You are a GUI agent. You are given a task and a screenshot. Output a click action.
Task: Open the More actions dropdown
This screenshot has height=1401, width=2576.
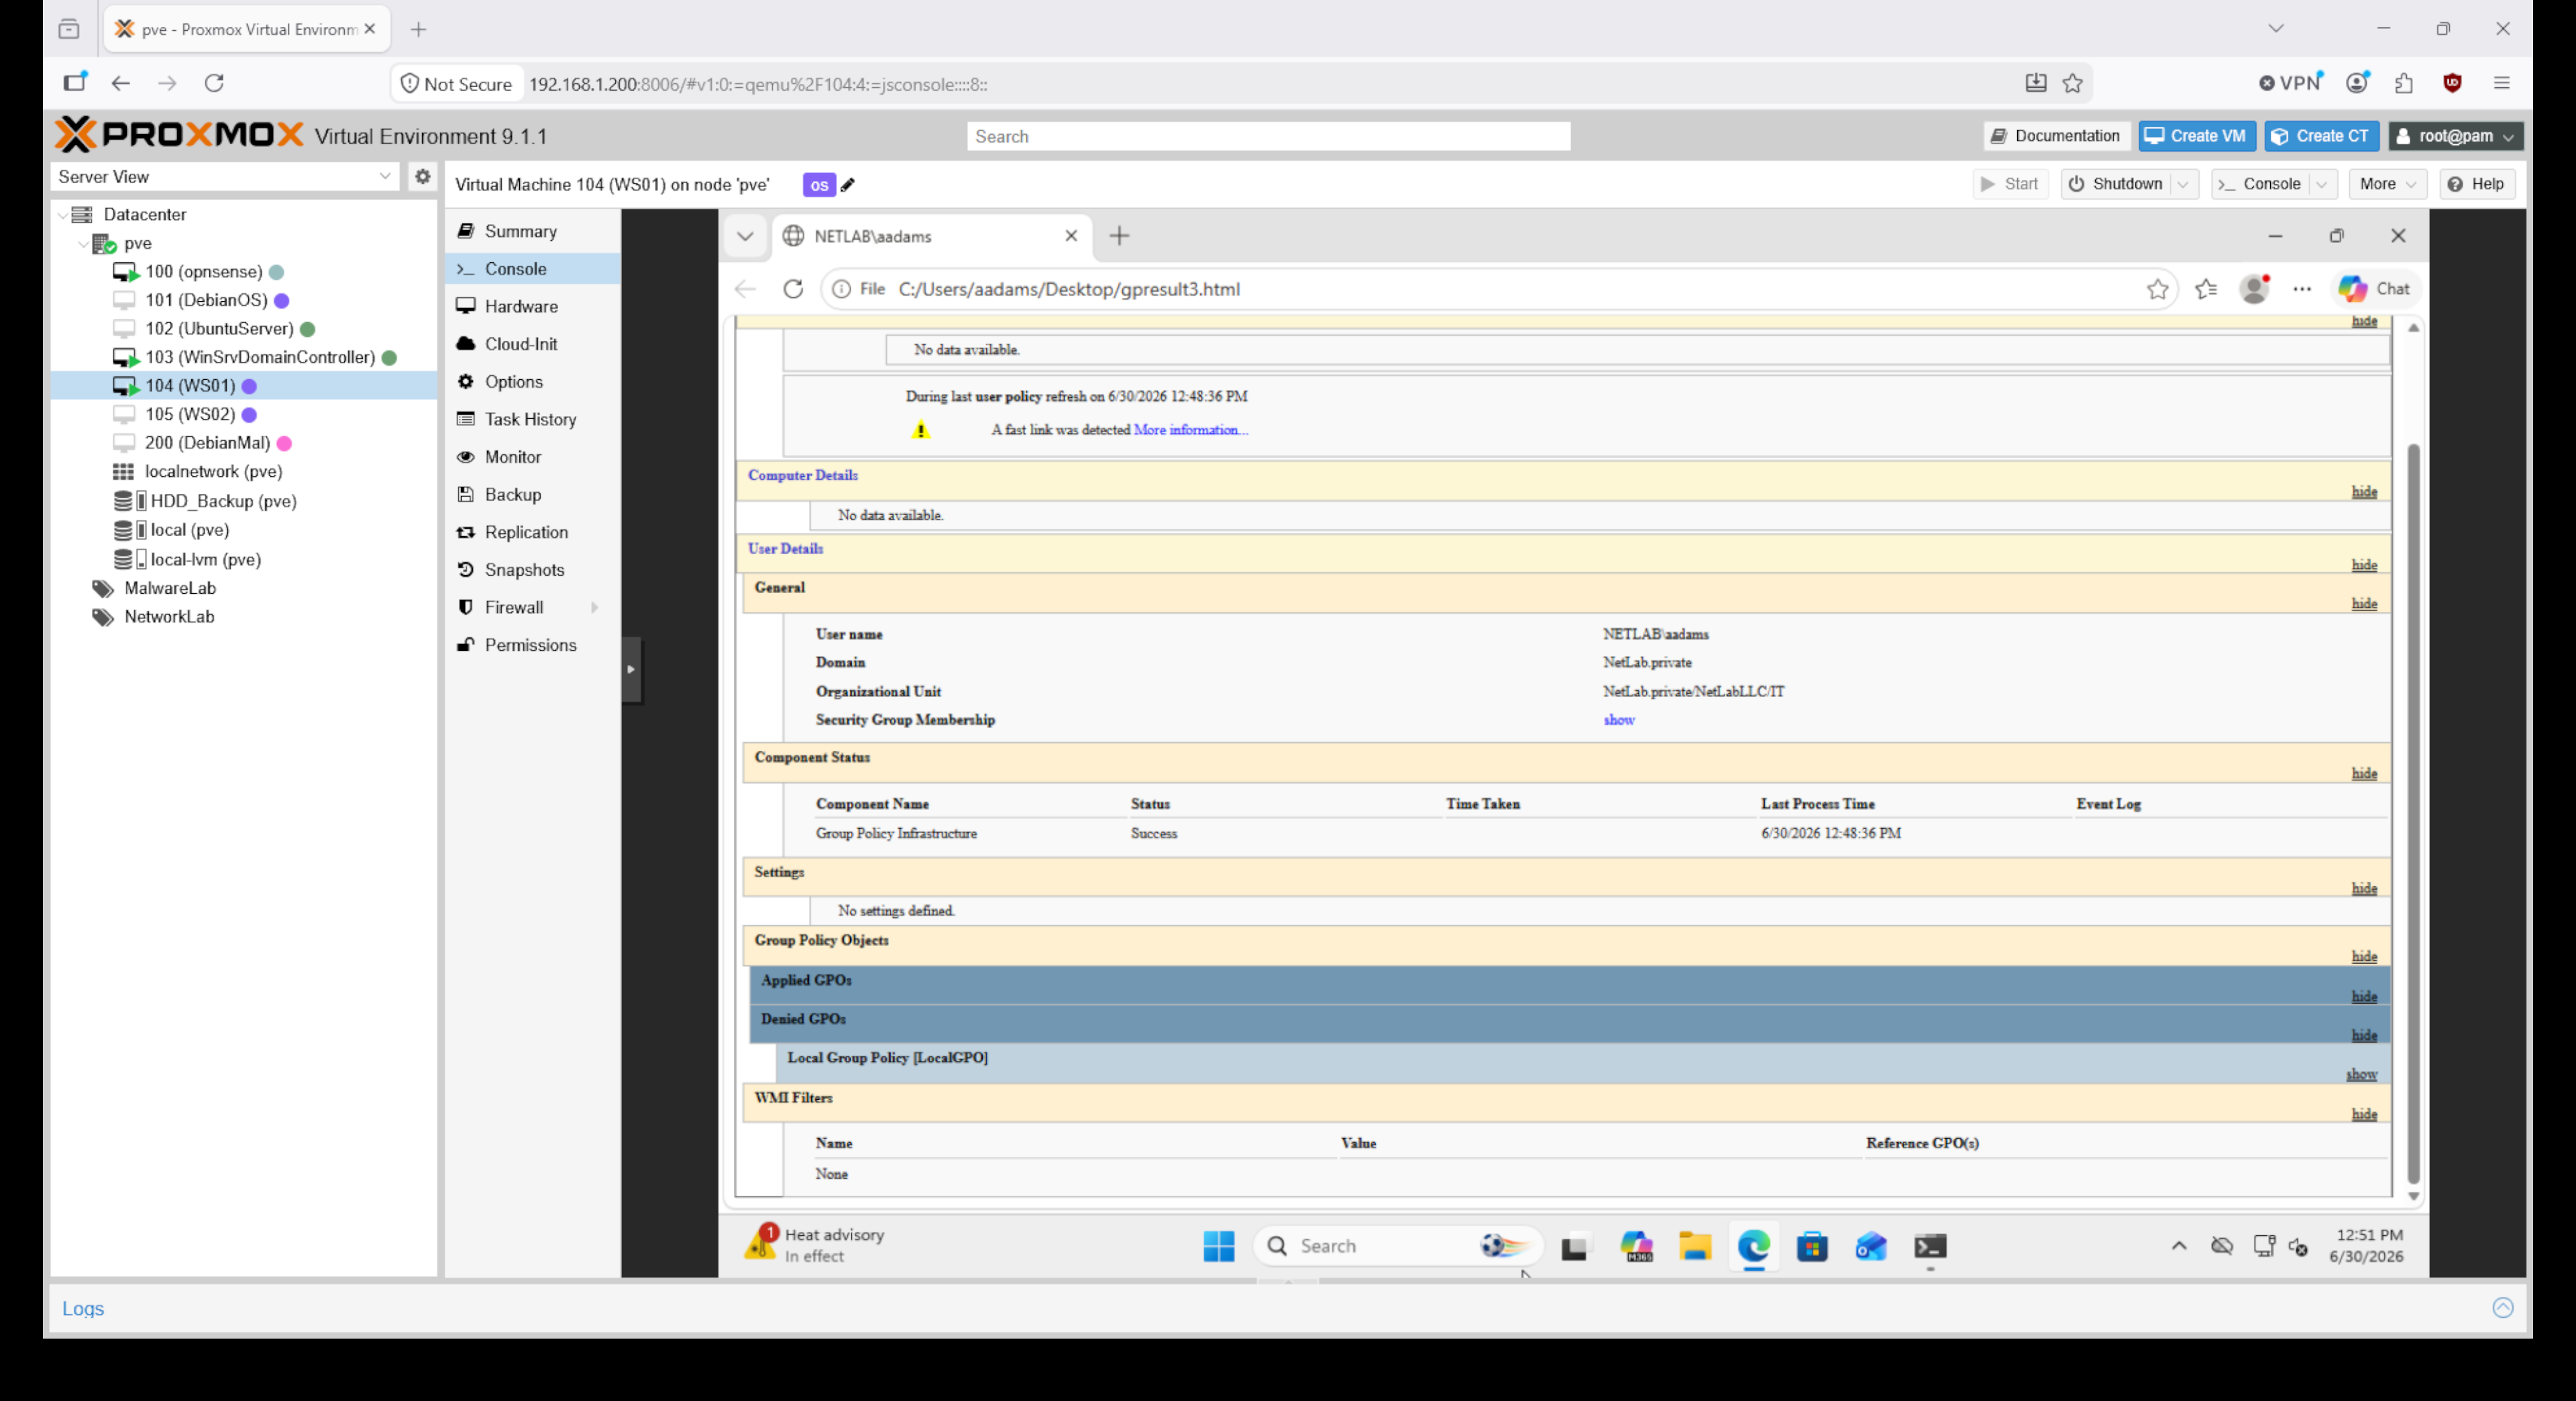tap(2387, 184)
